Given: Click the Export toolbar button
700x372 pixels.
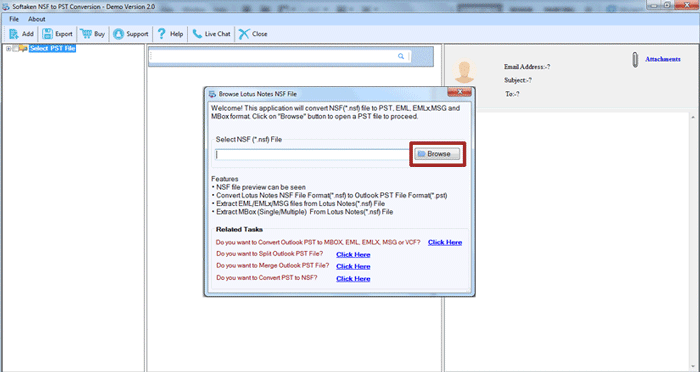Looking at the screenshot, I should 57,34.
